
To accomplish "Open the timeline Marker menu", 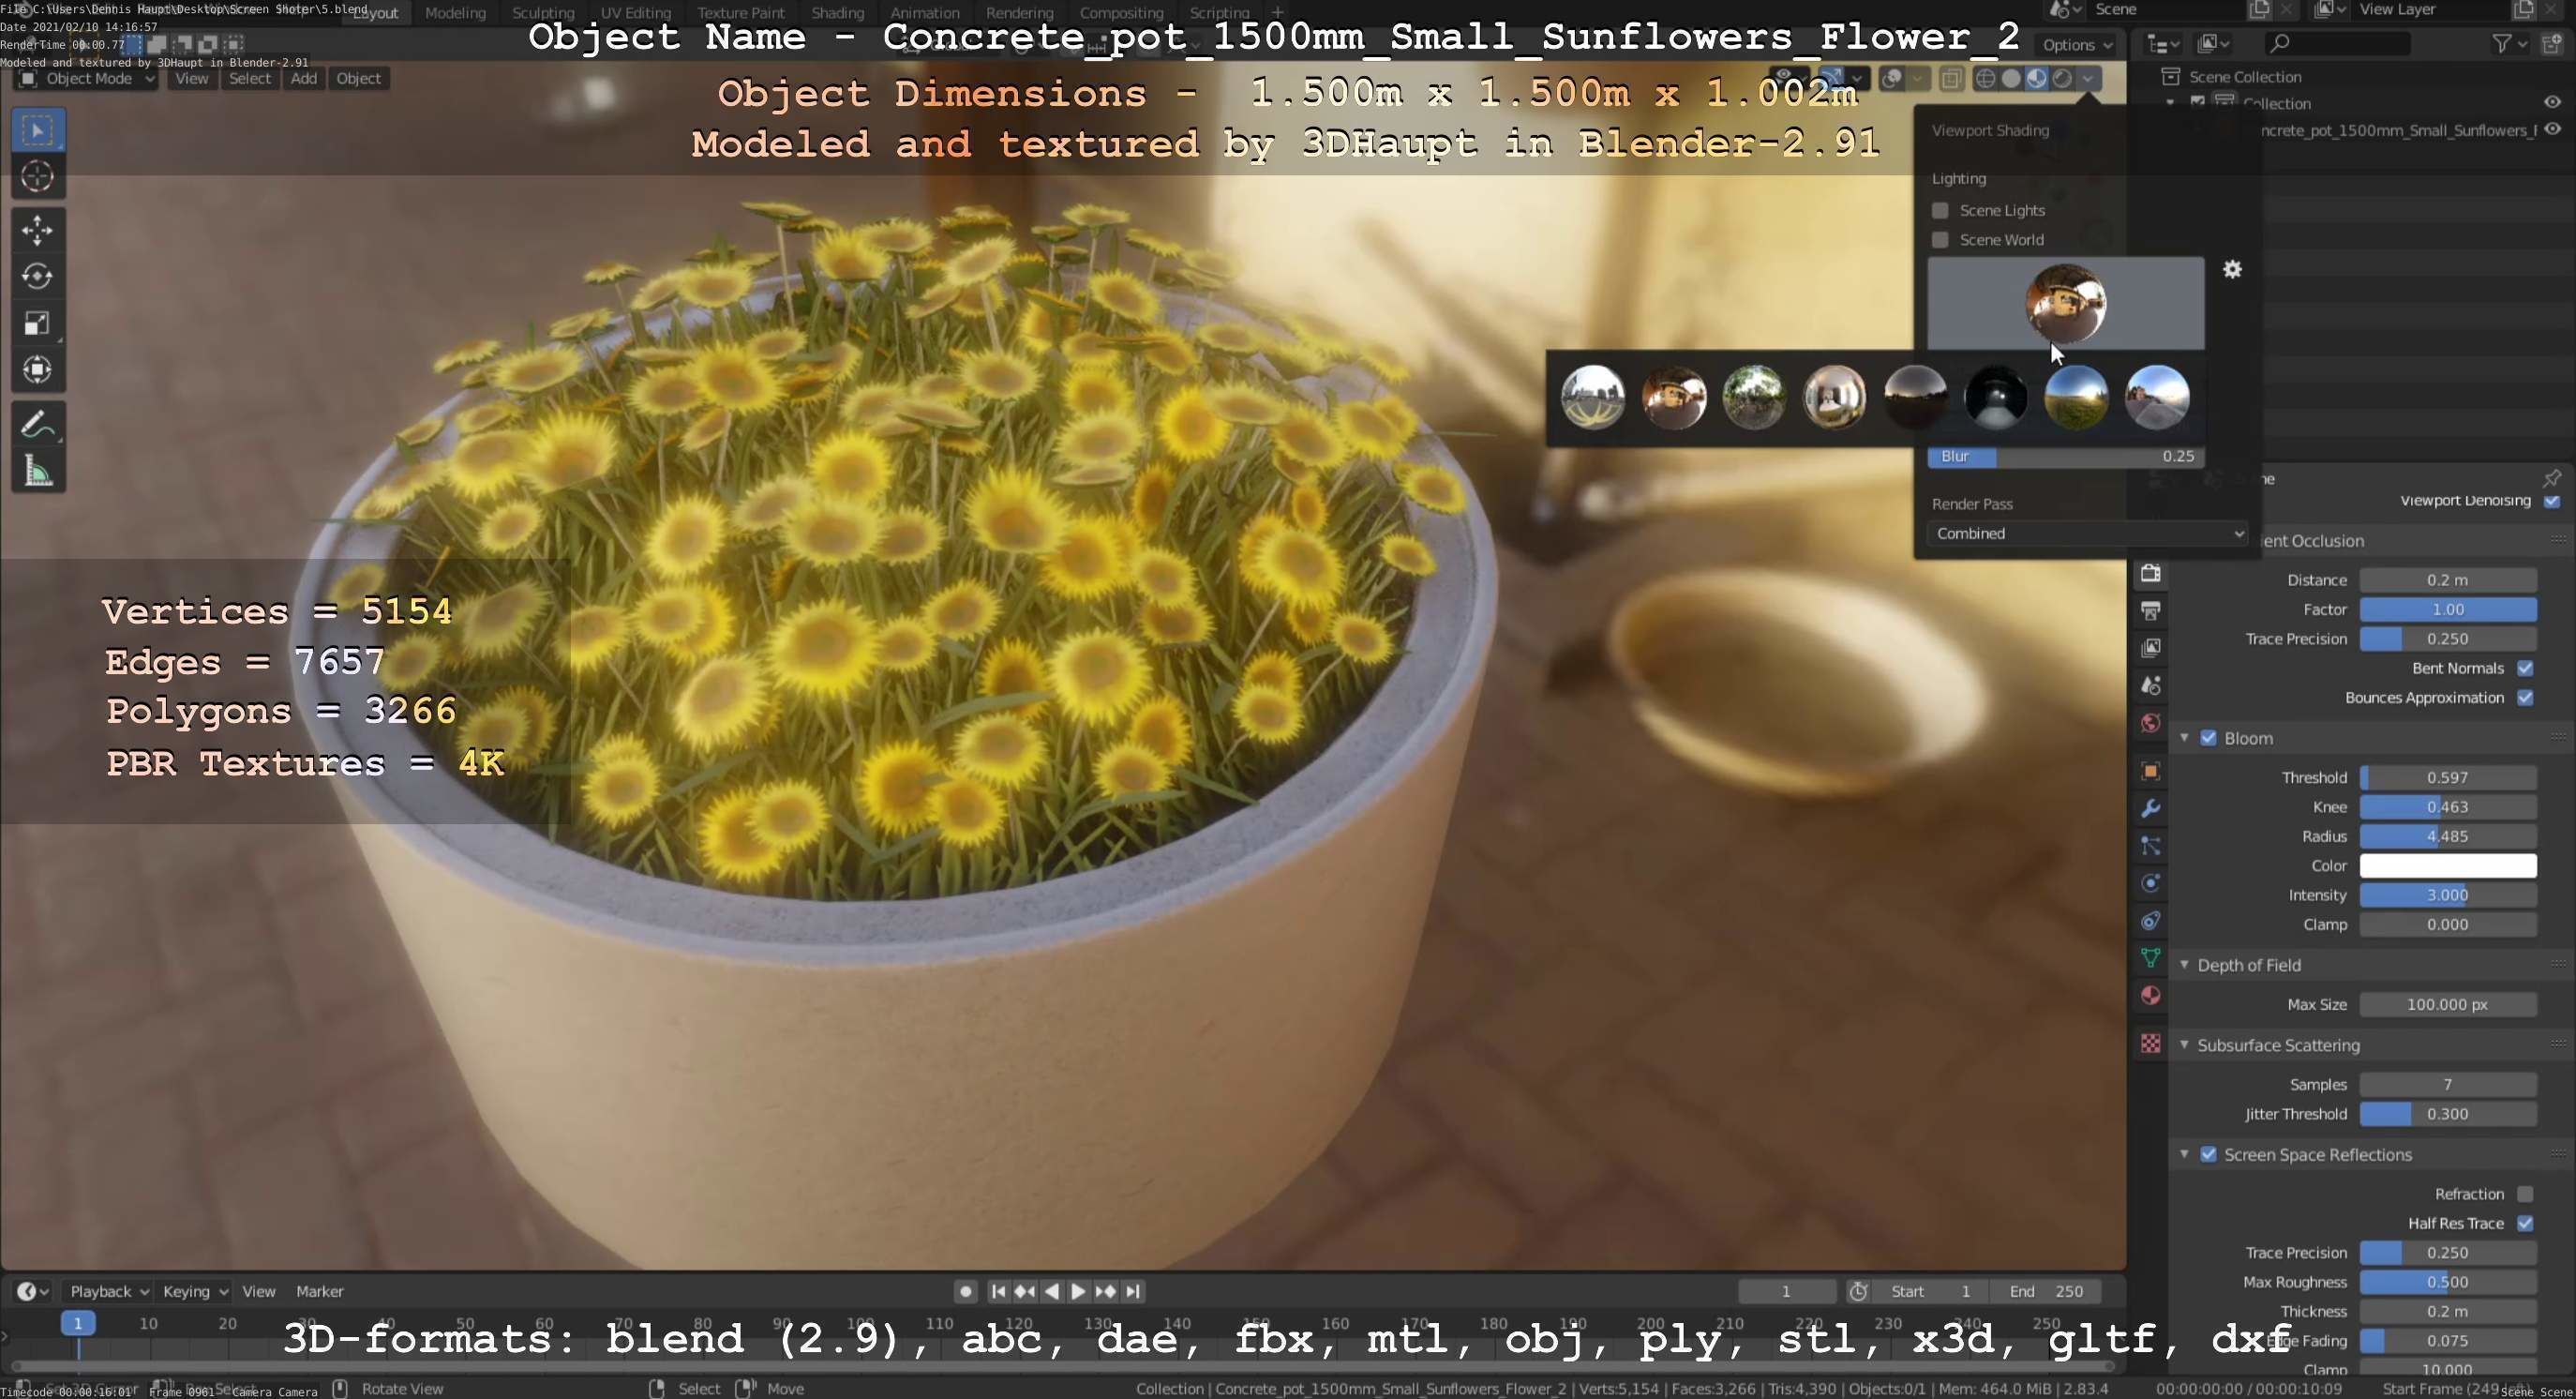I will [x=320, y=1291].
